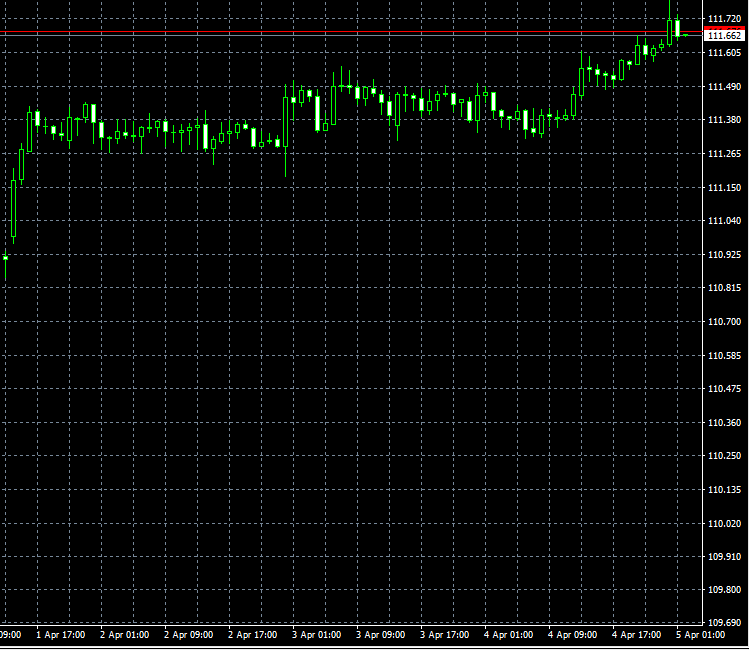Screen dimensions: 749x650
Task: Click the 3 Apr 01:00 time label
Action: 317,635
